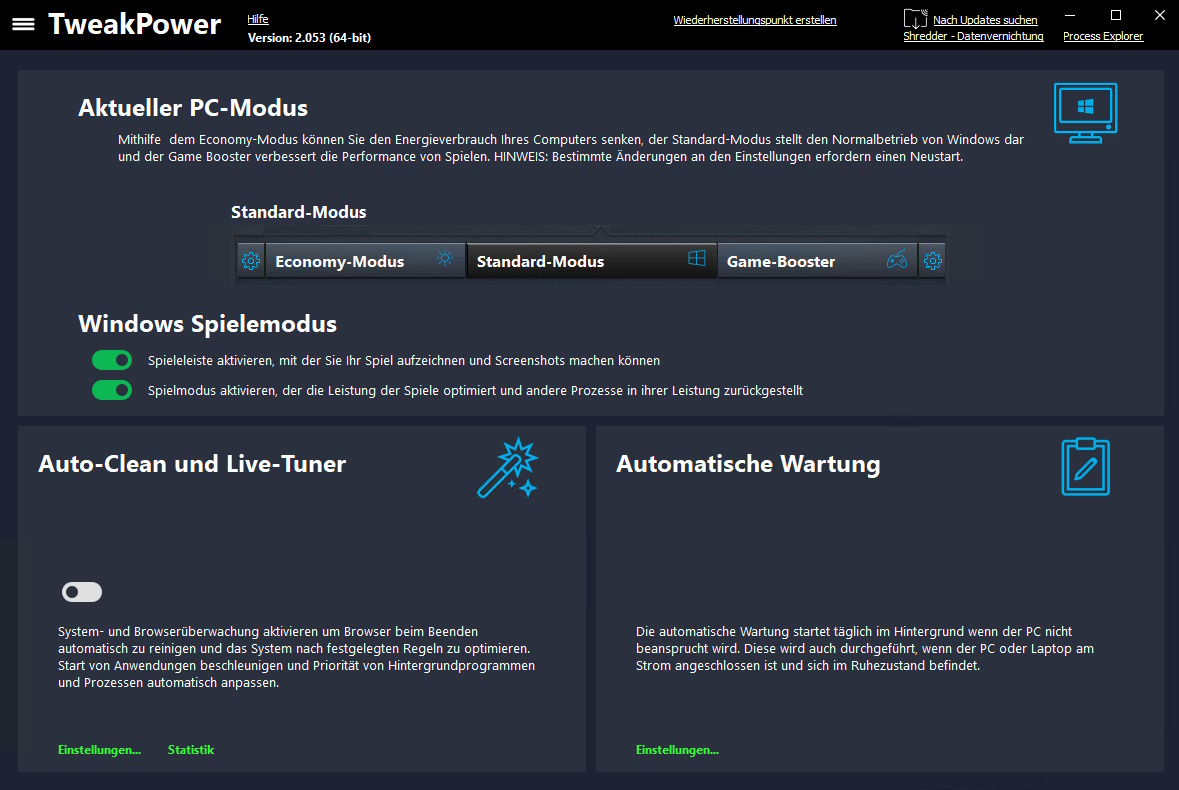Open Game-Booster settings gear icon
1179x790 pixels.
tap(932, 262)
